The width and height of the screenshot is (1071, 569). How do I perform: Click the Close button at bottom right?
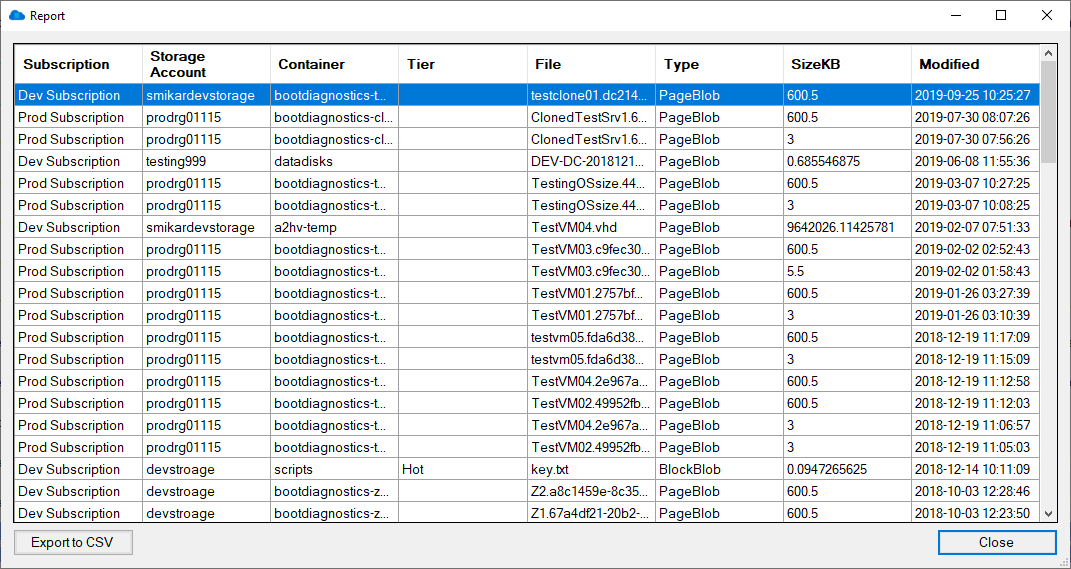[x=997, y=542]
